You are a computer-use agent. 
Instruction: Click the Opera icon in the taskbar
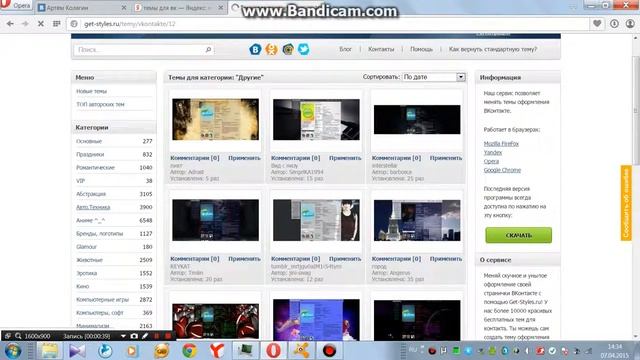(273, 351)
